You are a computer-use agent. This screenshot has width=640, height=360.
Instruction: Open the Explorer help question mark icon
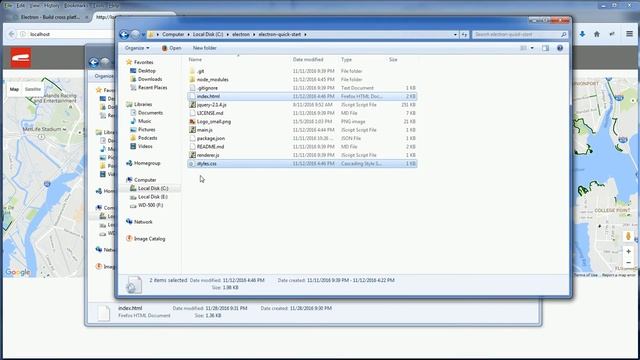tap(560, 48)
